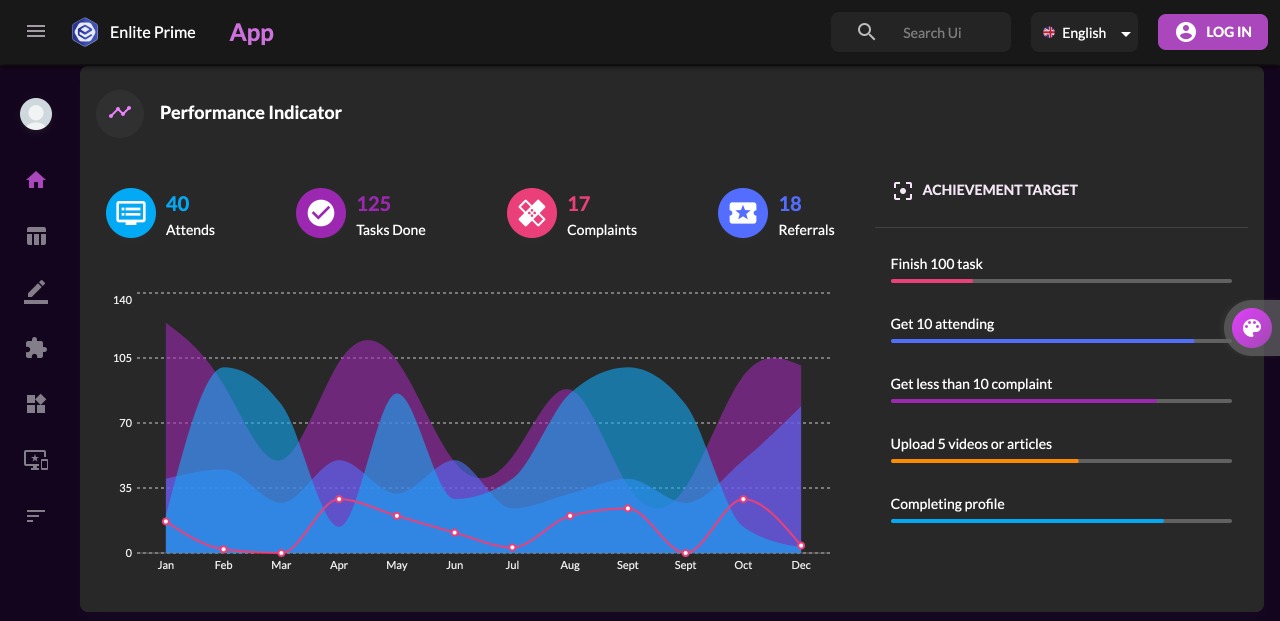Viewport: 1280px width, 621px height.
Task: Click the Jan data point on the line
Action: (166, 521)
